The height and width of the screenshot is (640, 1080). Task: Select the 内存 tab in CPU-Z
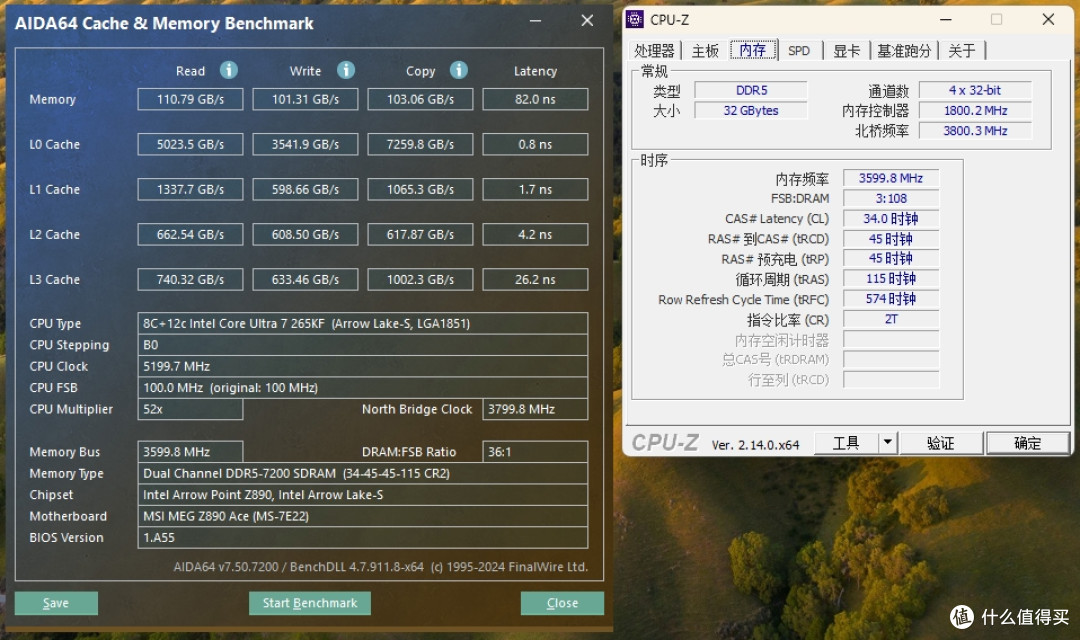point(753,50)
